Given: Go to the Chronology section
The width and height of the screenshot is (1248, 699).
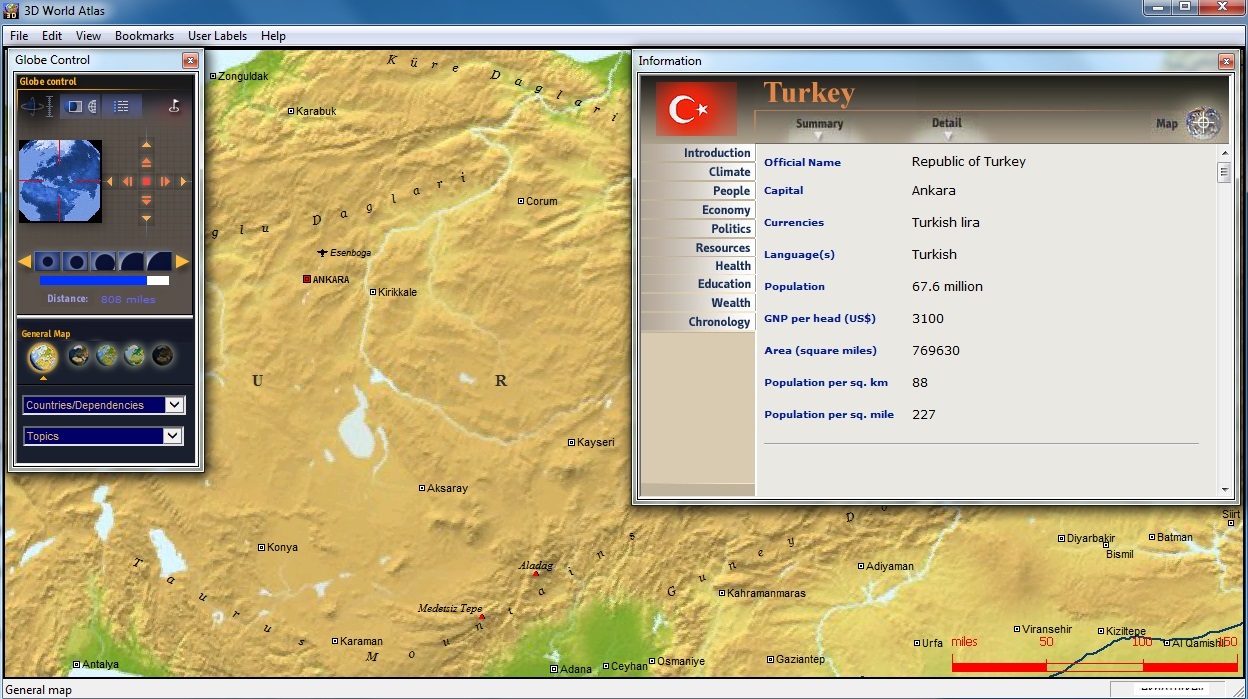Looking at the screenshot, I should click(718, 322).
